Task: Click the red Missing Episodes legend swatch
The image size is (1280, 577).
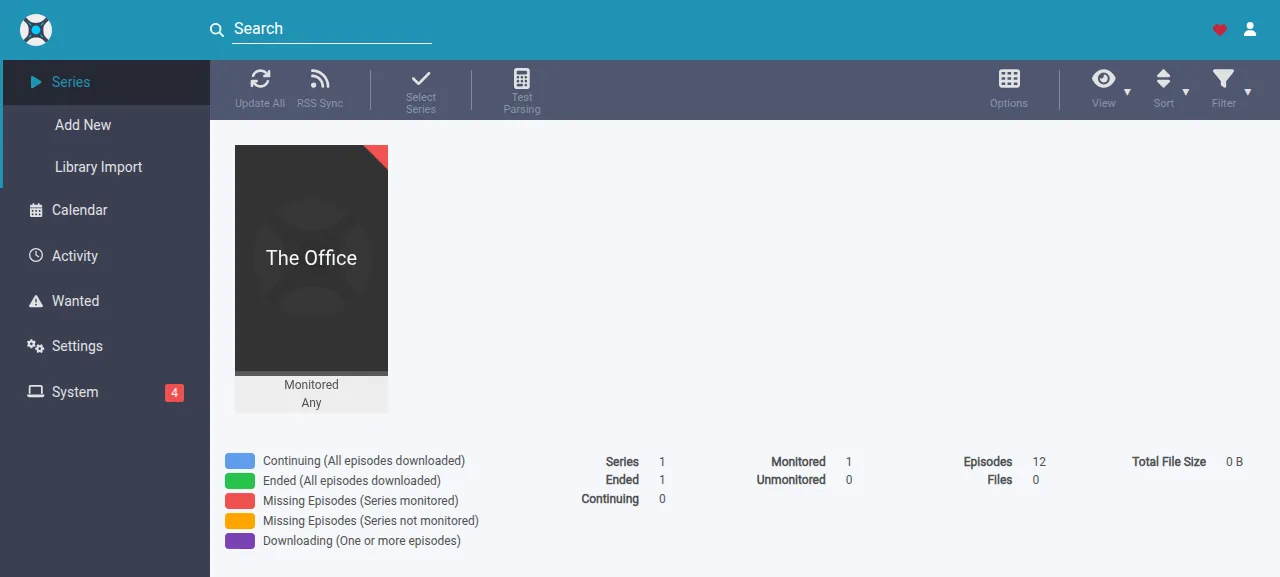Action: (x=240, y=501)
